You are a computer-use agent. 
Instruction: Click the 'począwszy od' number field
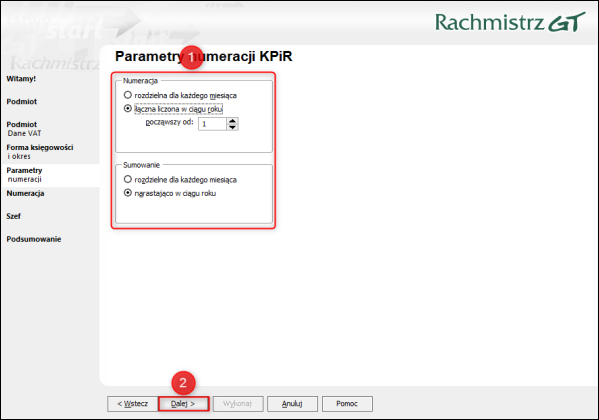(x=212, y=124)
